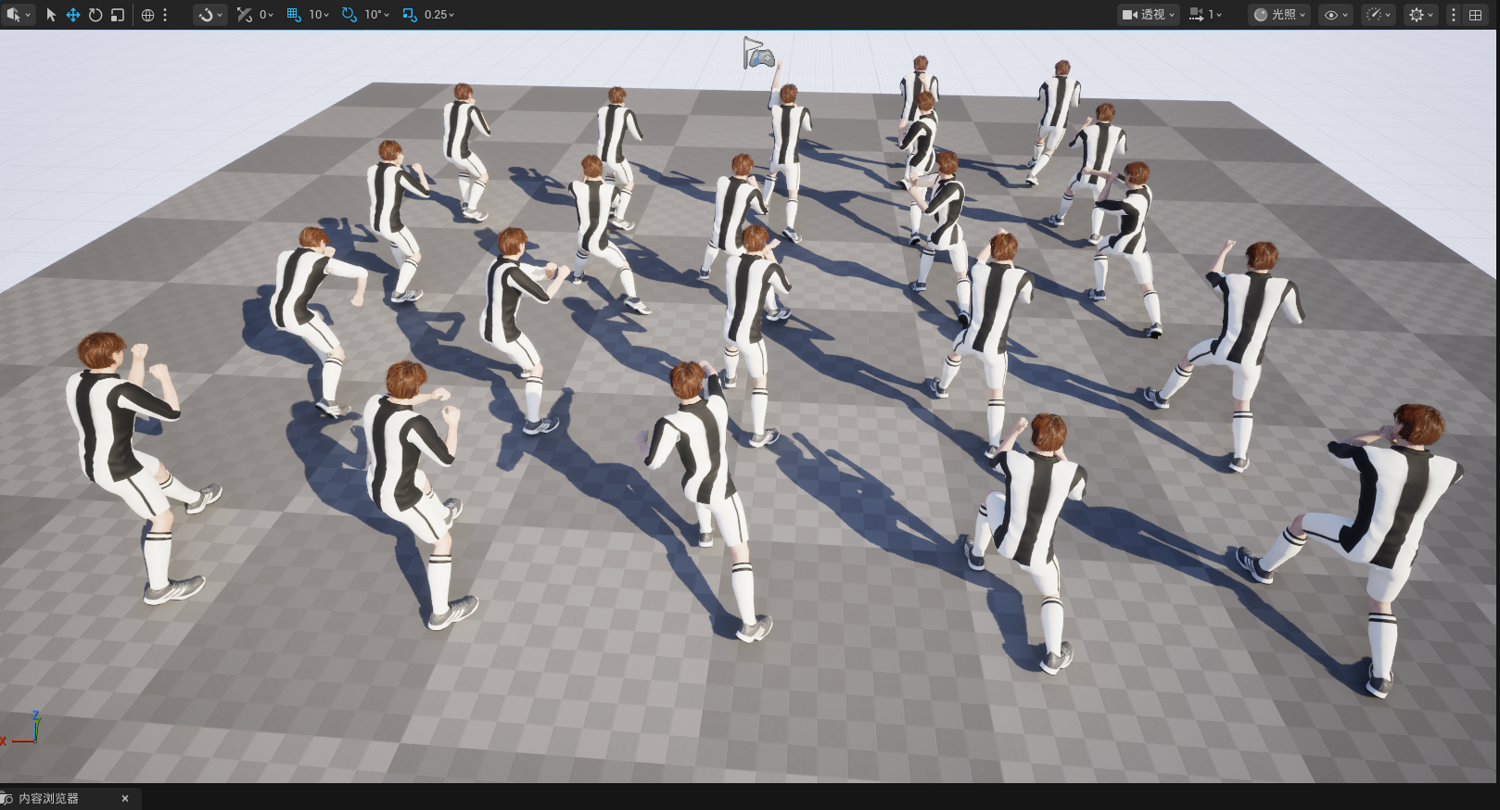Select the arrow Select tool
Image resolution: width=1500 pixels, height=810 pixels.
coord(51,15)
